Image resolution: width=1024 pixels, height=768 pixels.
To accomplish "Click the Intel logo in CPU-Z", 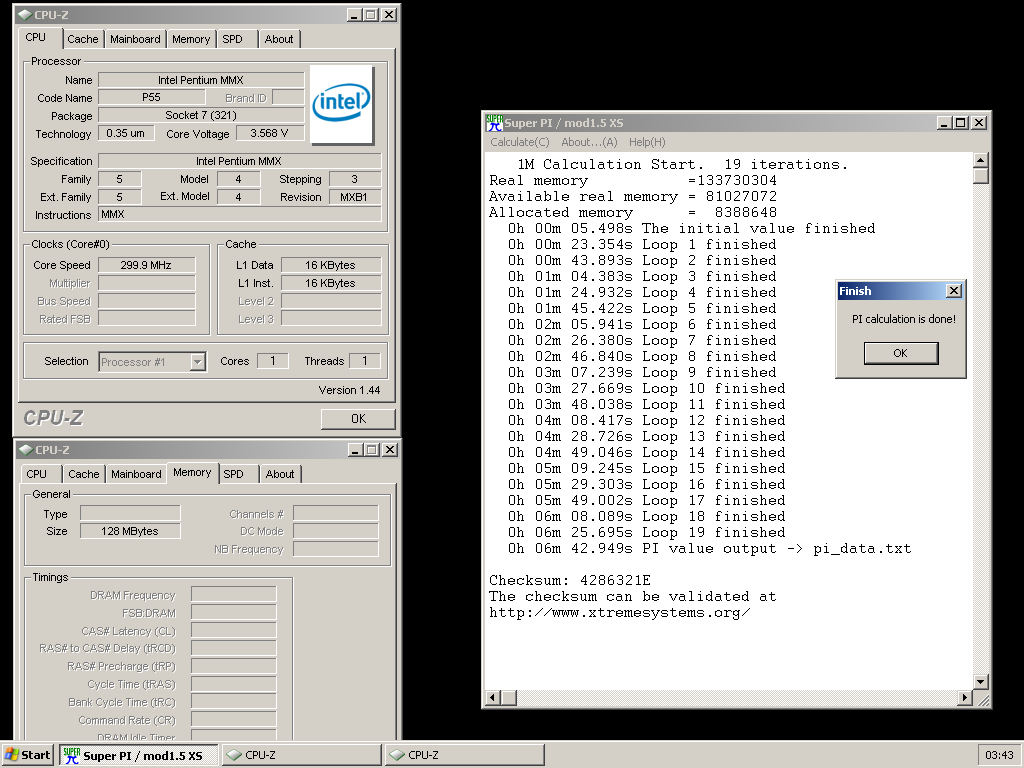I will 342,104.
